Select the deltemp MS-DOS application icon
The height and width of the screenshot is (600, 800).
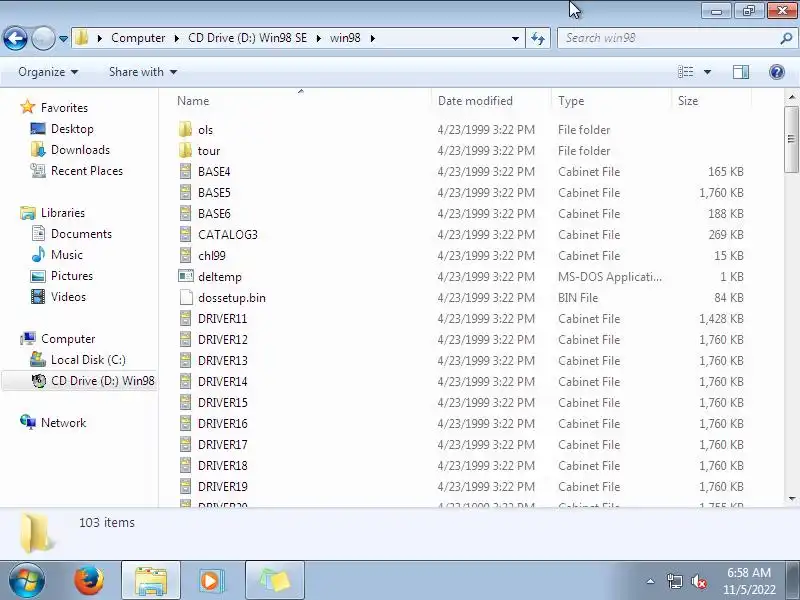[186, 276]
